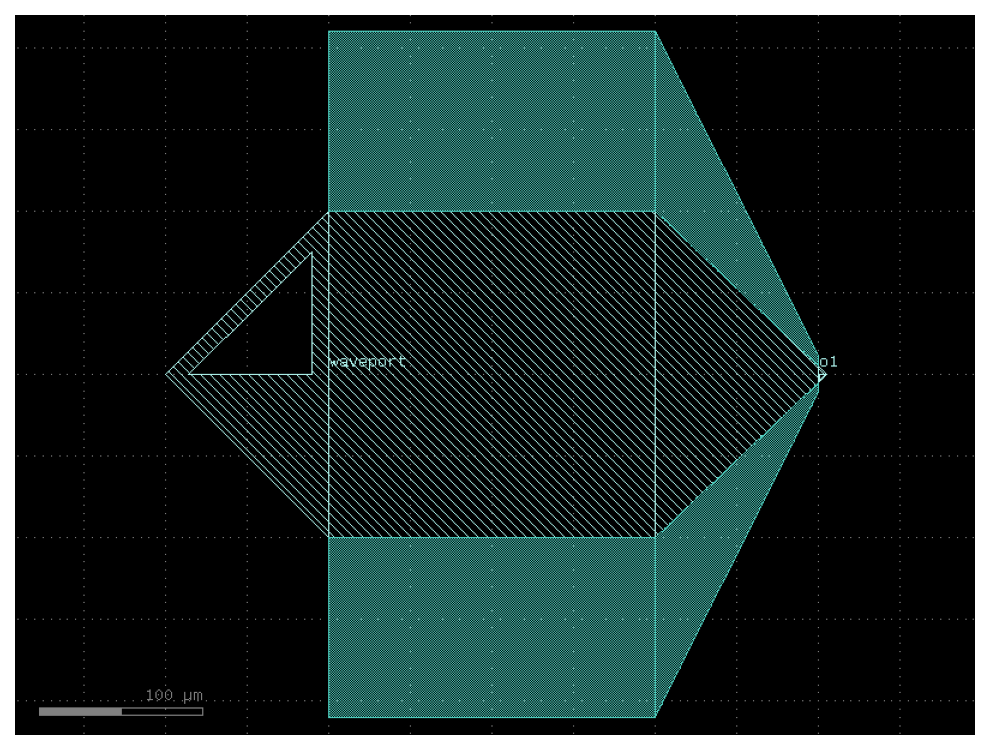Select the 'waveport' text label

[x=367, y=362]
